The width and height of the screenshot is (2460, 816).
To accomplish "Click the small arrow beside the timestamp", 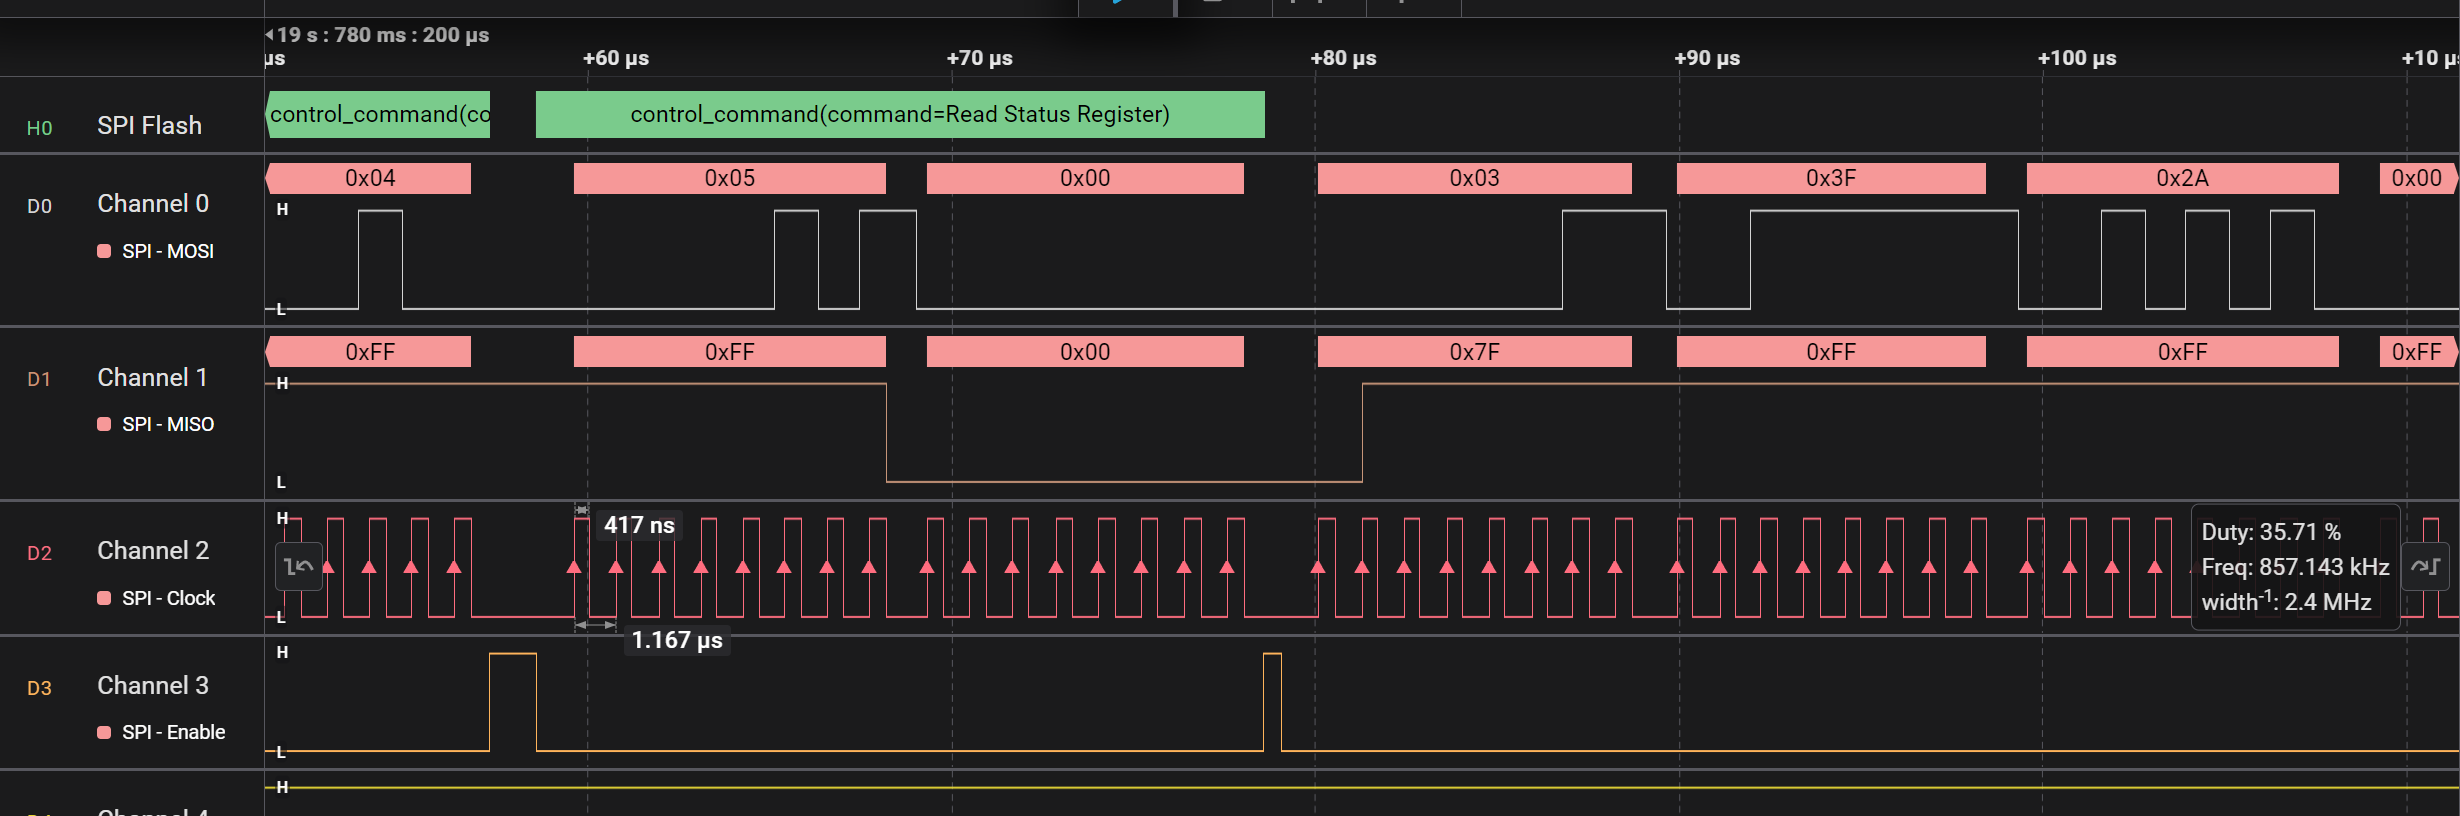I will 269,35.
